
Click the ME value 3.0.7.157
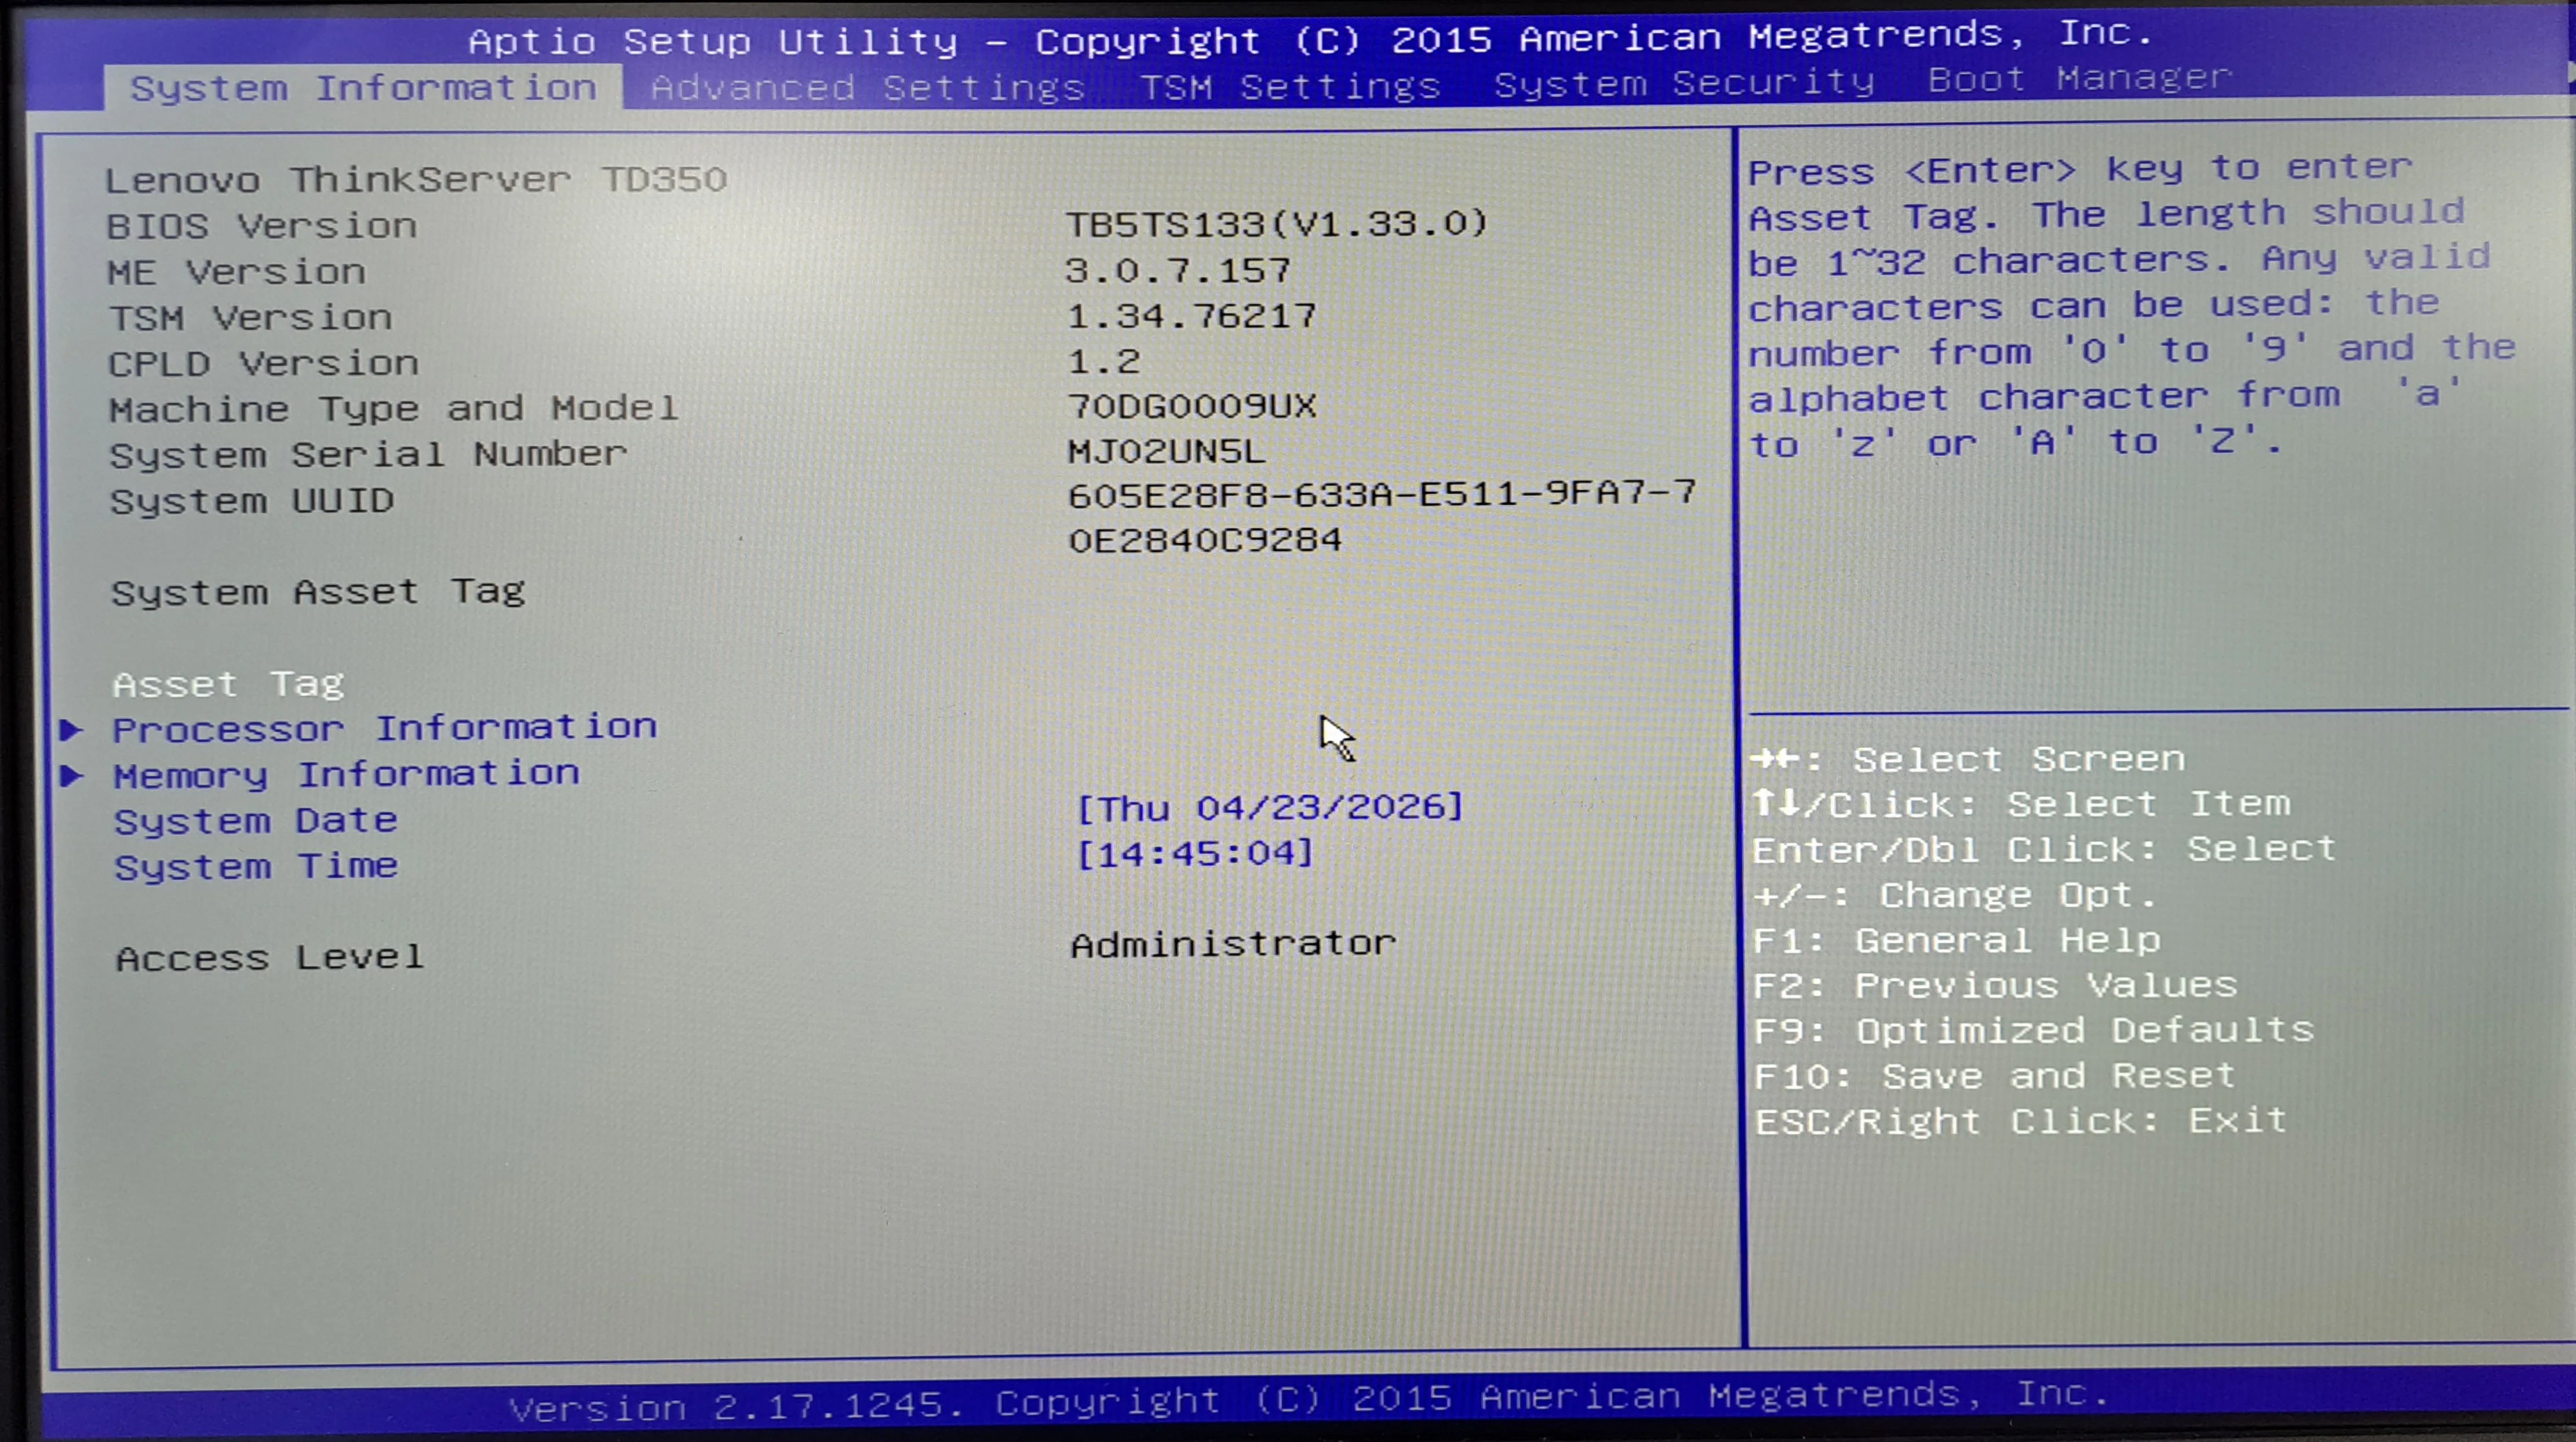[1178, 270]
